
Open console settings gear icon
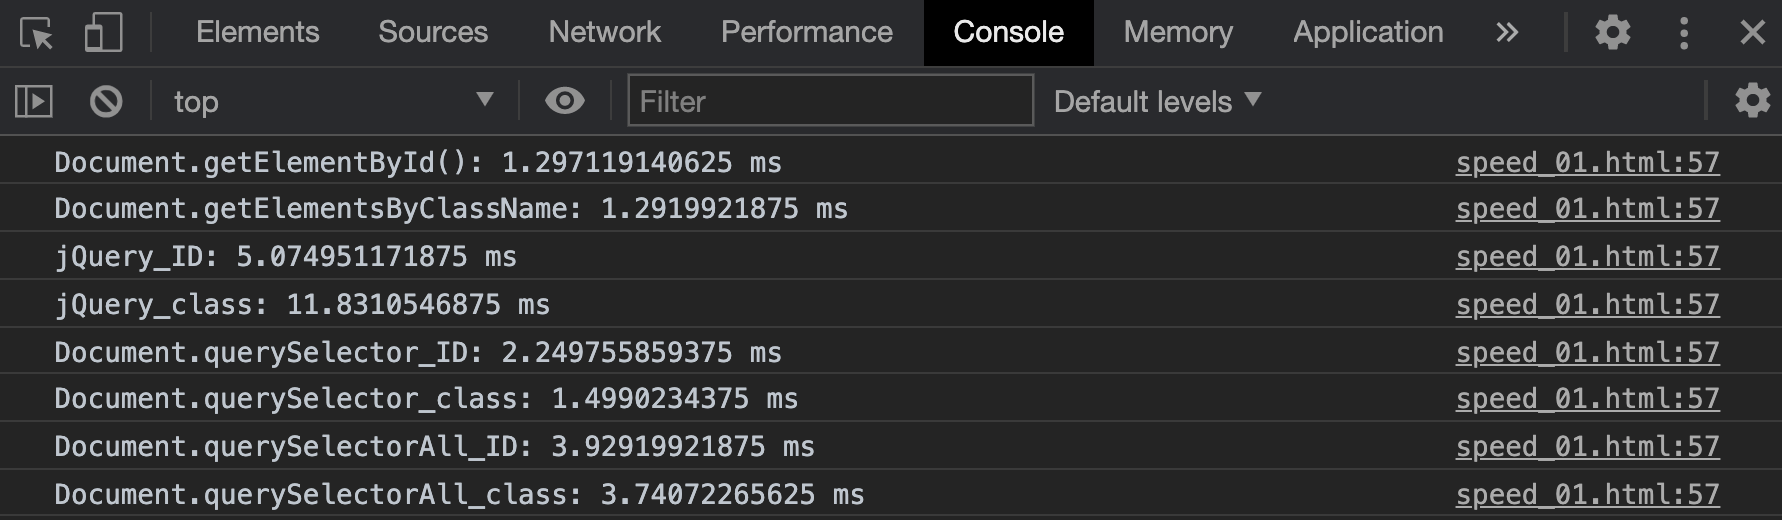coord(1752,101)
